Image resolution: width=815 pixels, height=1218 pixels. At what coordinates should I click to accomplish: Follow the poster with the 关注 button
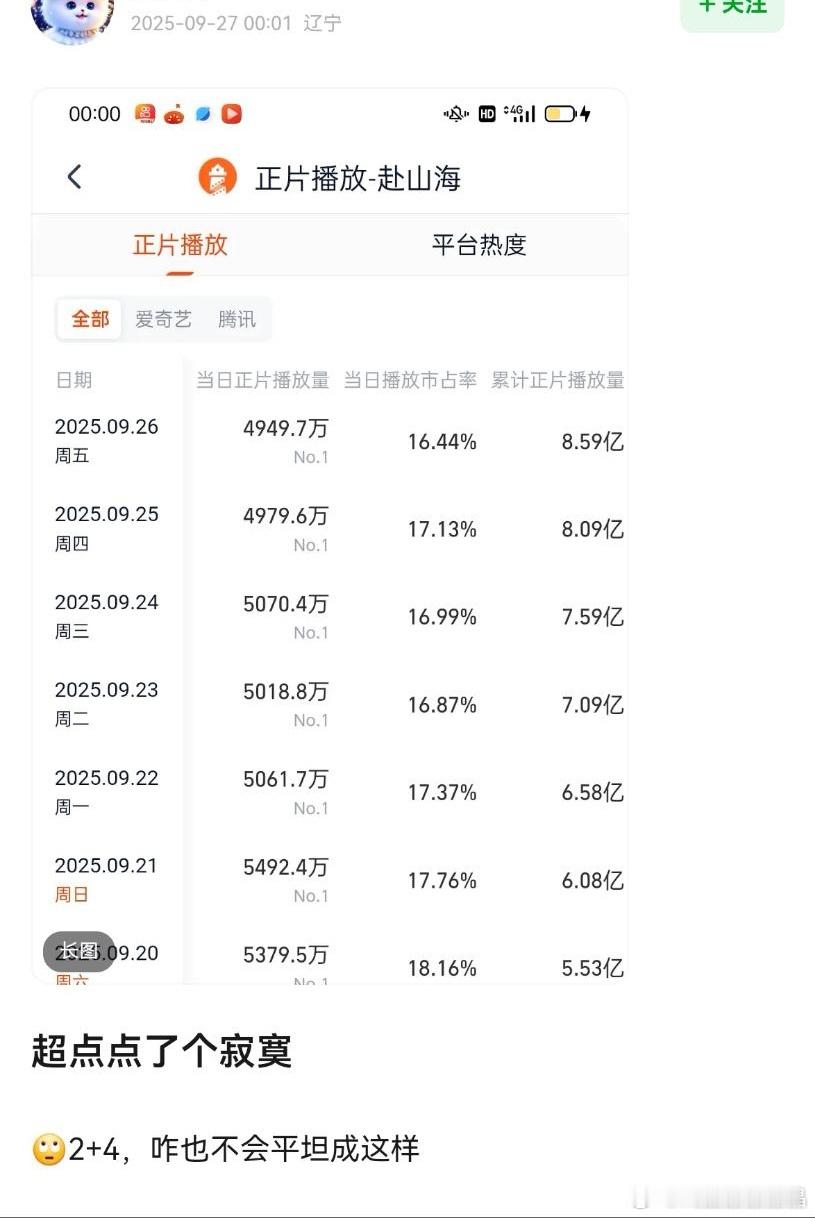click(733, 10)
